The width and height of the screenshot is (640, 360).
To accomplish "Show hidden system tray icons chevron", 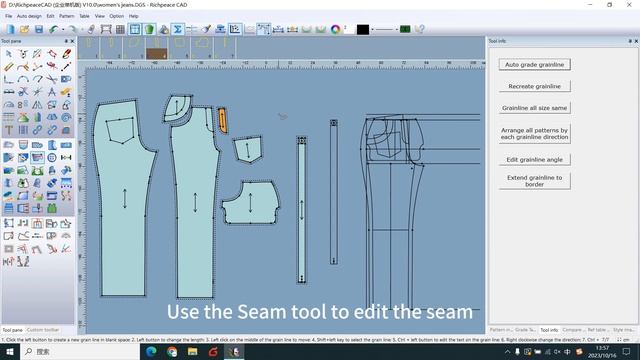I will click(507, 351).
